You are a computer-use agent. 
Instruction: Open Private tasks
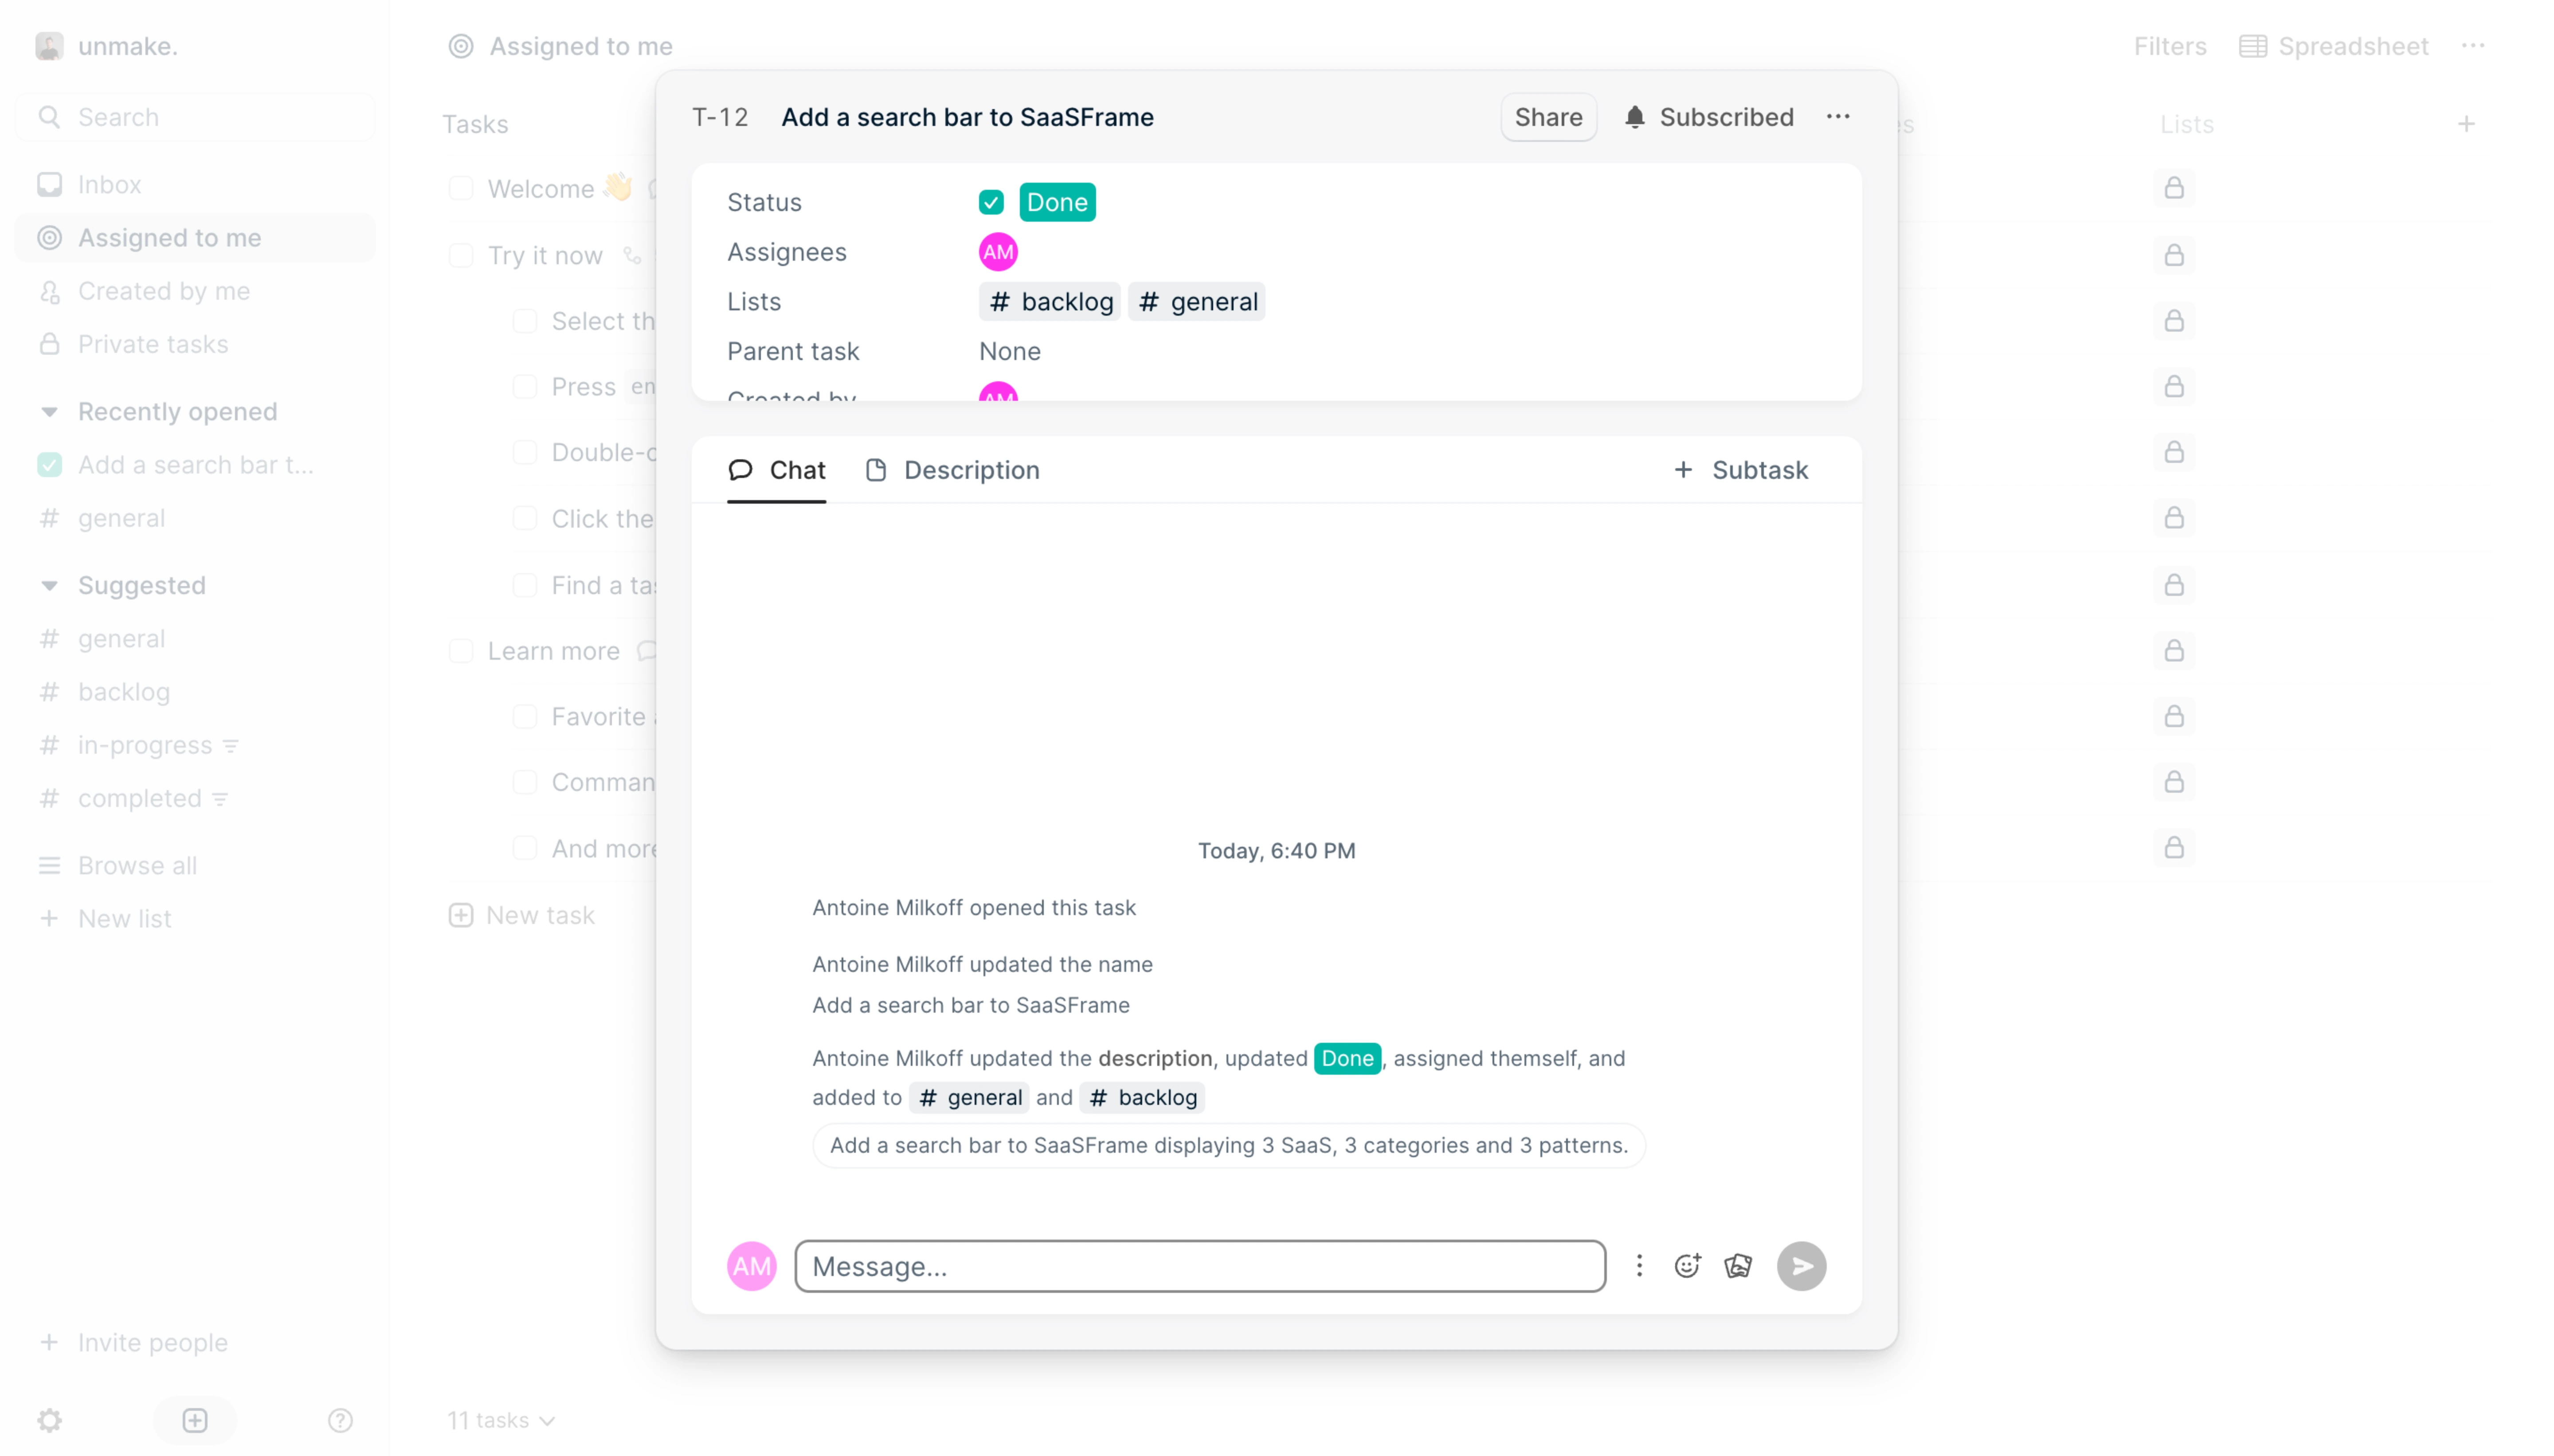195,344
